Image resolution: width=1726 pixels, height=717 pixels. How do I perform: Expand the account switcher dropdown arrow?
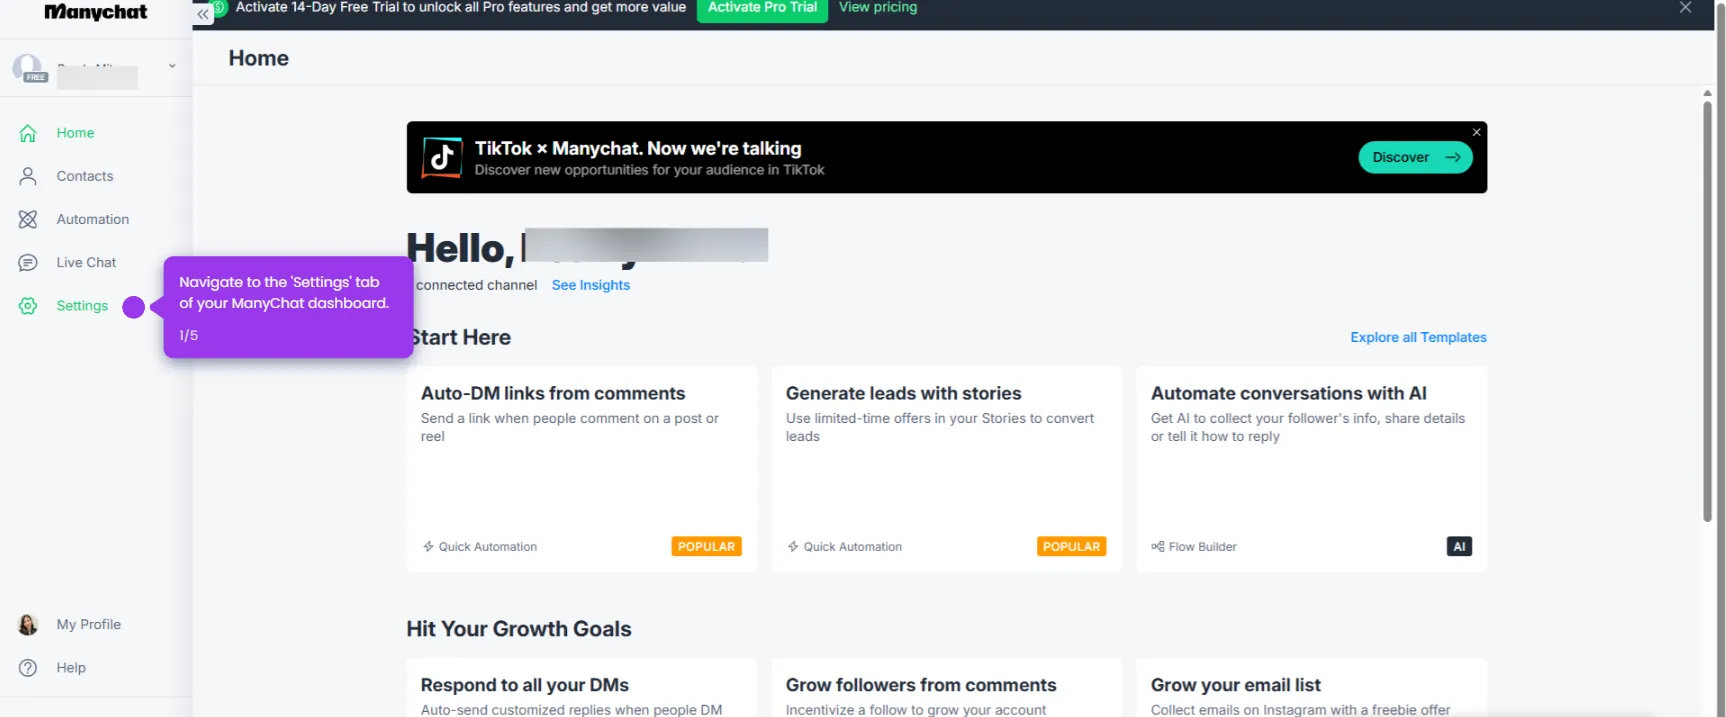[x=172, y=66]
